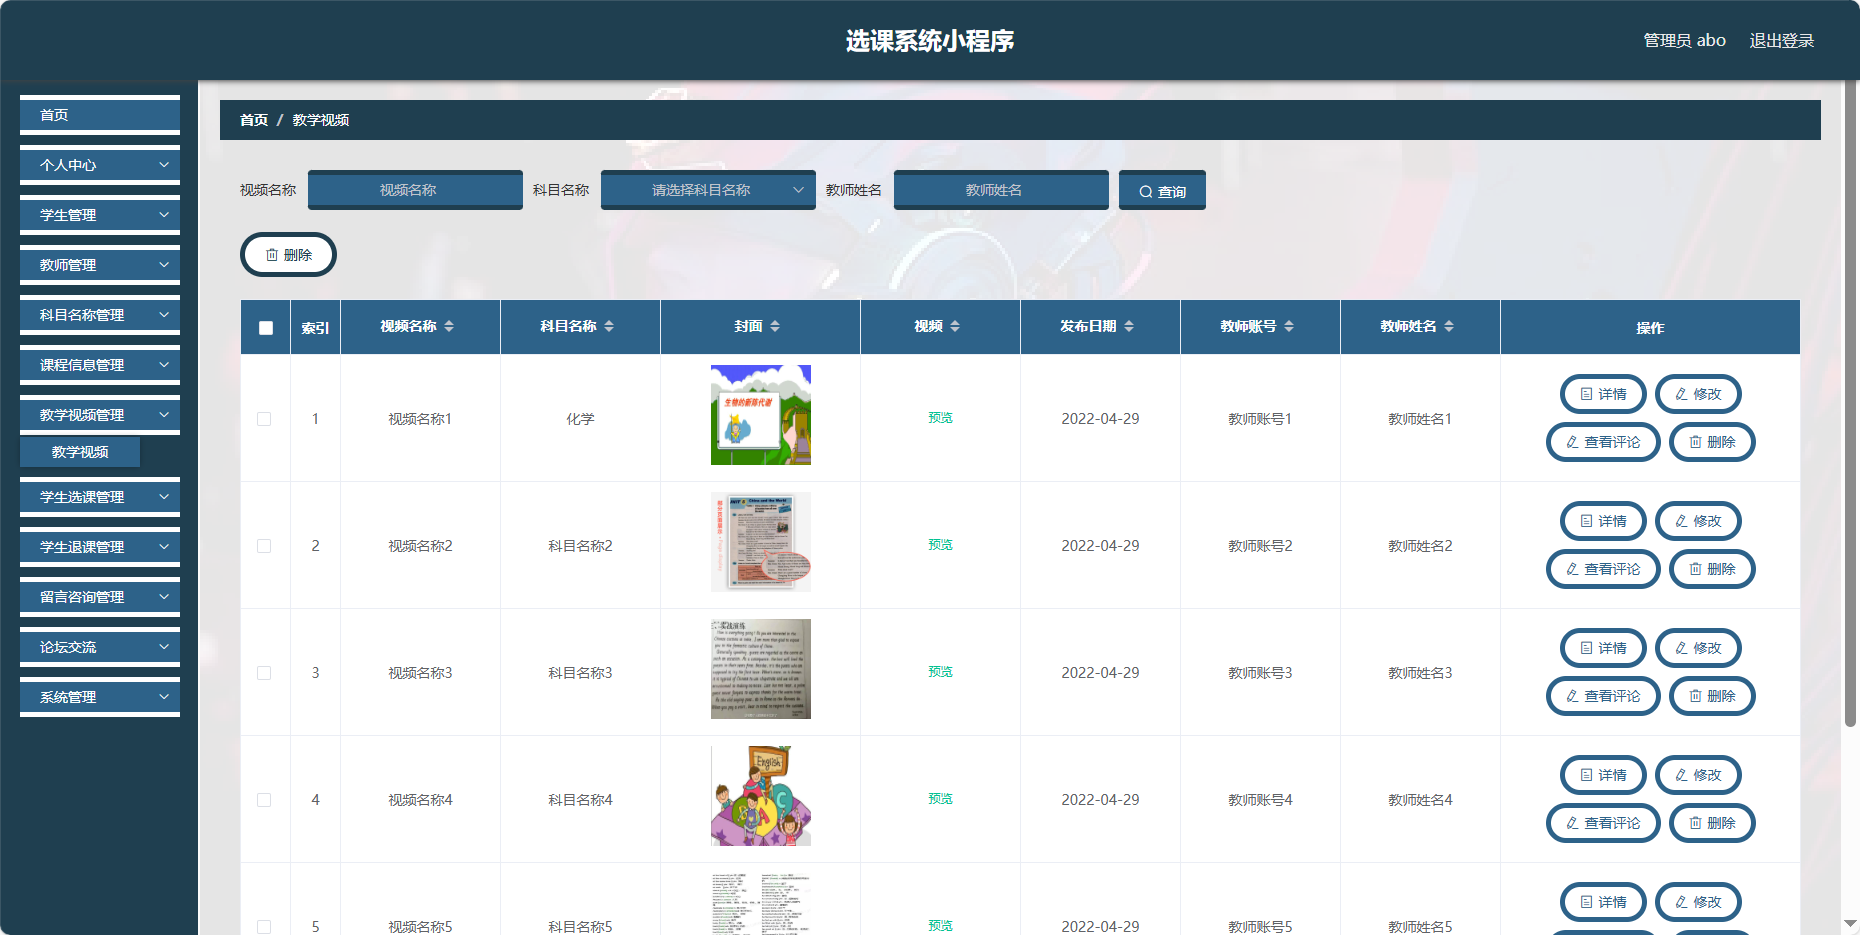
Task: Expand 课程信息管理 sidebar menu
Action: (x=100, y=365)
